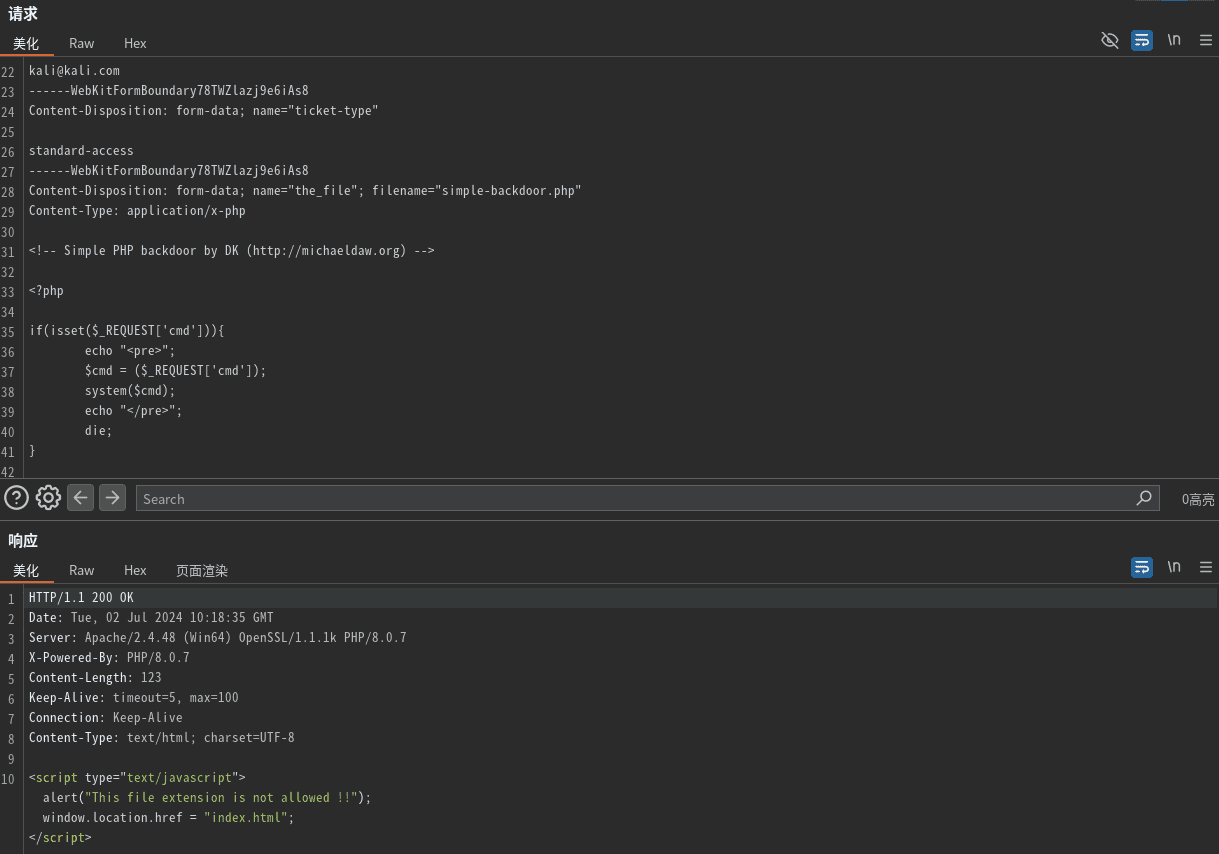
Task: Click the closing </script> line
Action: [60, 838]
